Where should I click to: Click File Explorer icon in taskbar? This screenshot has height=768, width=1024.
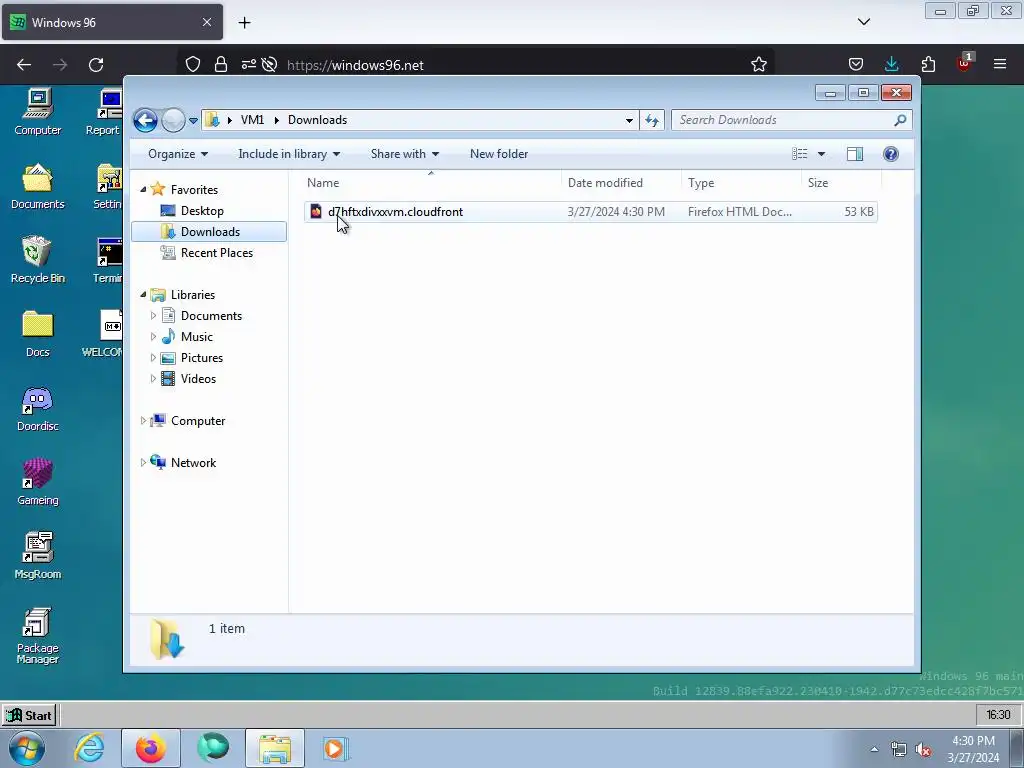pyautogui.click(x=275, y=748)
